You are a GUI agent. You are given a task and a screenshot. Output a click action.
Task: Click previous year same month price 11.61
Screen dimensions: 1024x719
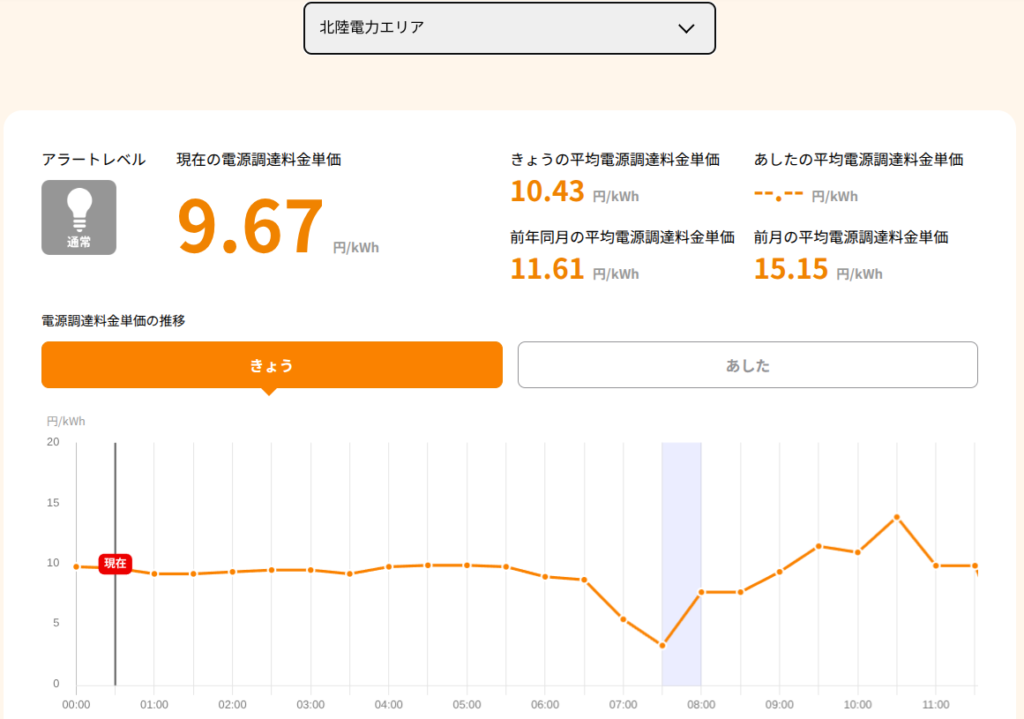(547, 269)
